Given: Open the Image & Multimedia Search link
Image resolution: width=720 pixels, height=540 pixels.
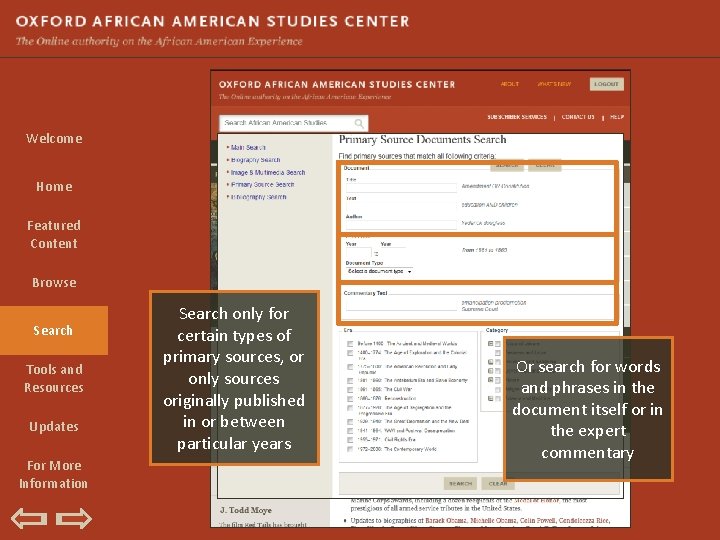Looking at the screenshot, I should [x=268, y=172].
